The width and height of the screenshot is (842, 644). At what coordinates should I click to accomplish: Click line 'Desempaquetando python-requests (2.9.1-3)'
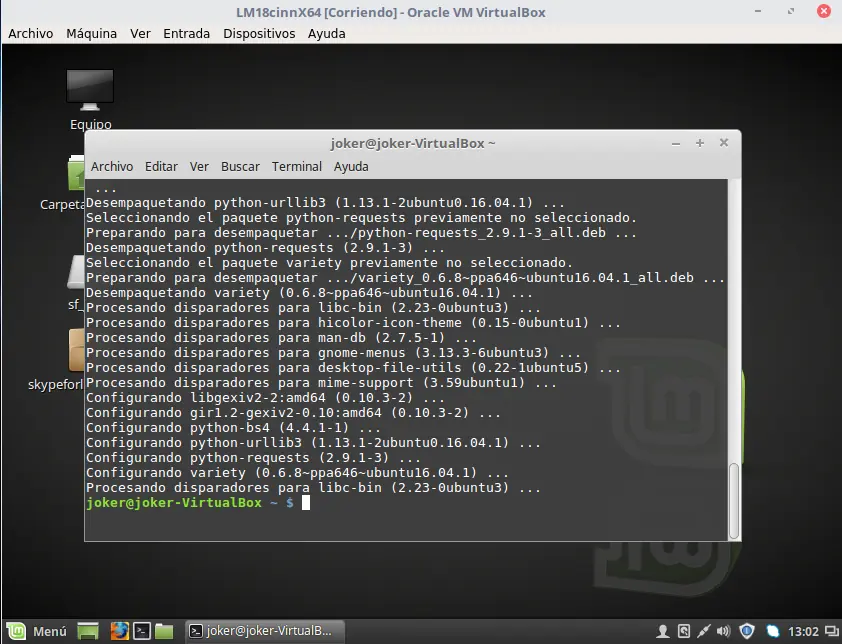(x=265, y=248)
